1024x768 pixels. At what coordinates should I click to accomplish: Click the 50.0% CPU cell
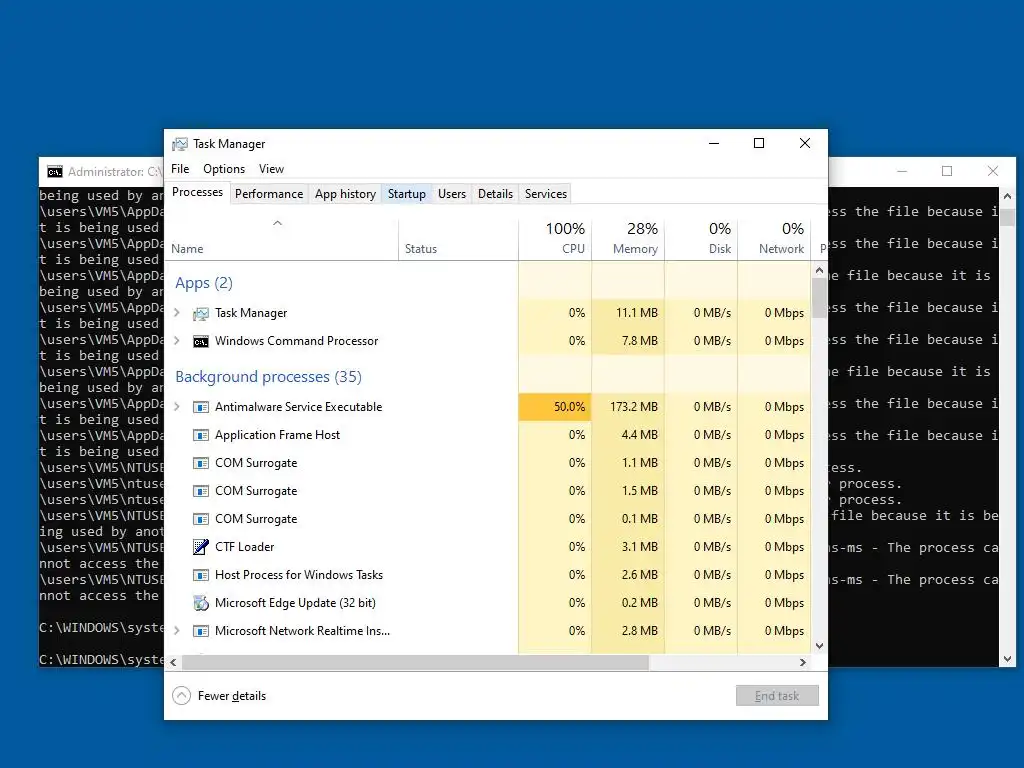555,407
